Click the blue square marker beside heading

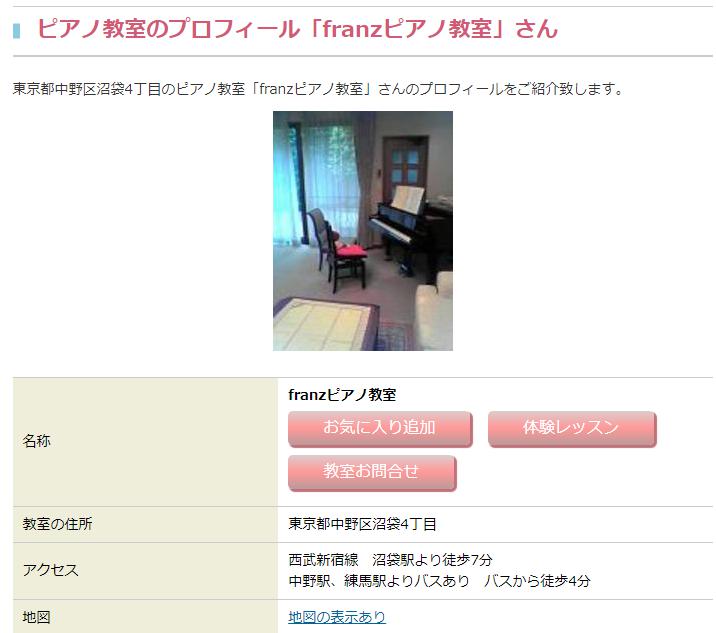click(x=16, y=31)
